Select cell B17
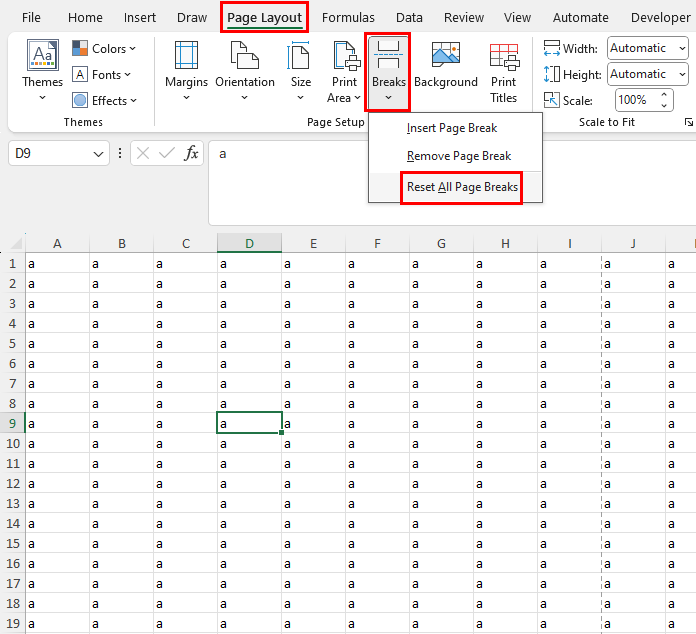696x634 pixels. click(122, 583)
